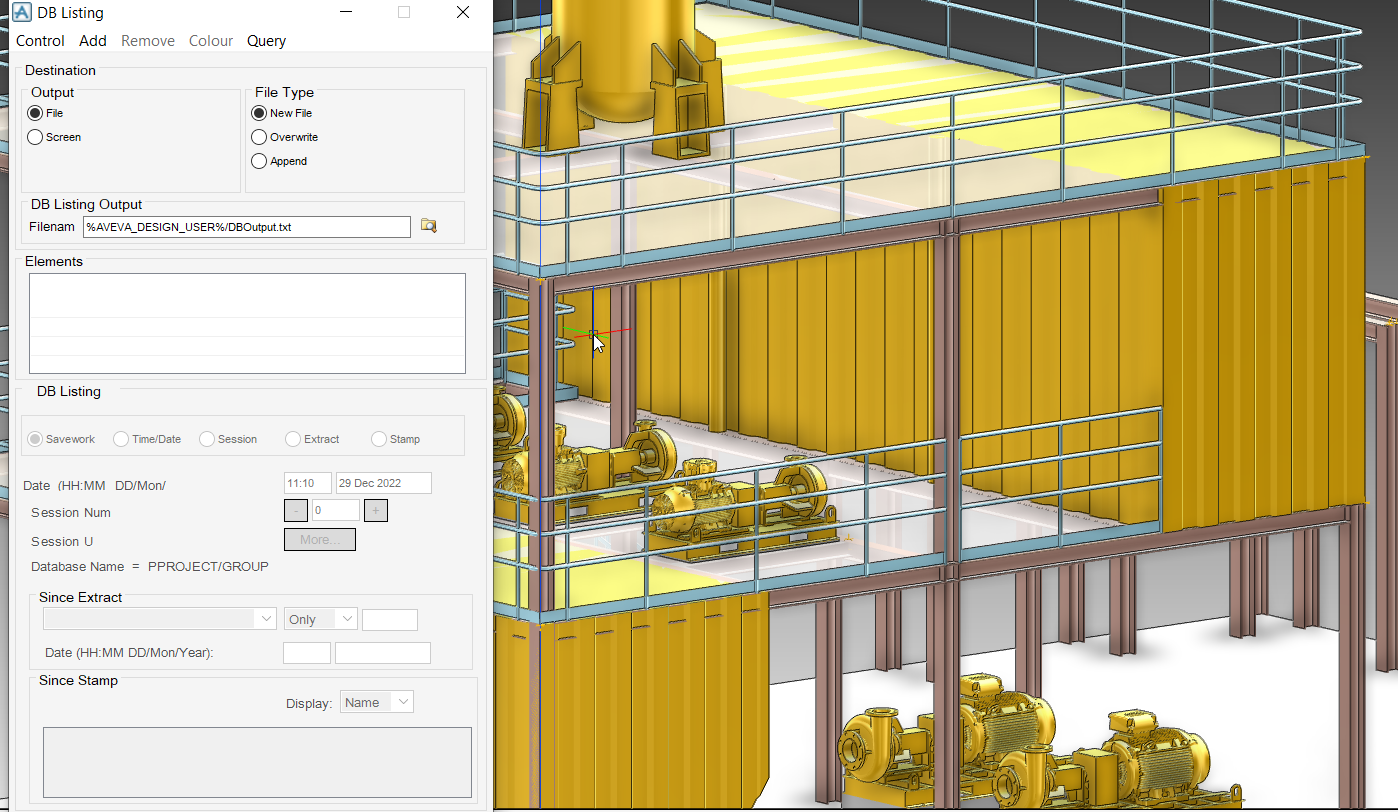Image resolution: width=1398 pixels, height=812 pixels.
Task: Click into the Filename input field
Action: (x=245, y=226)
